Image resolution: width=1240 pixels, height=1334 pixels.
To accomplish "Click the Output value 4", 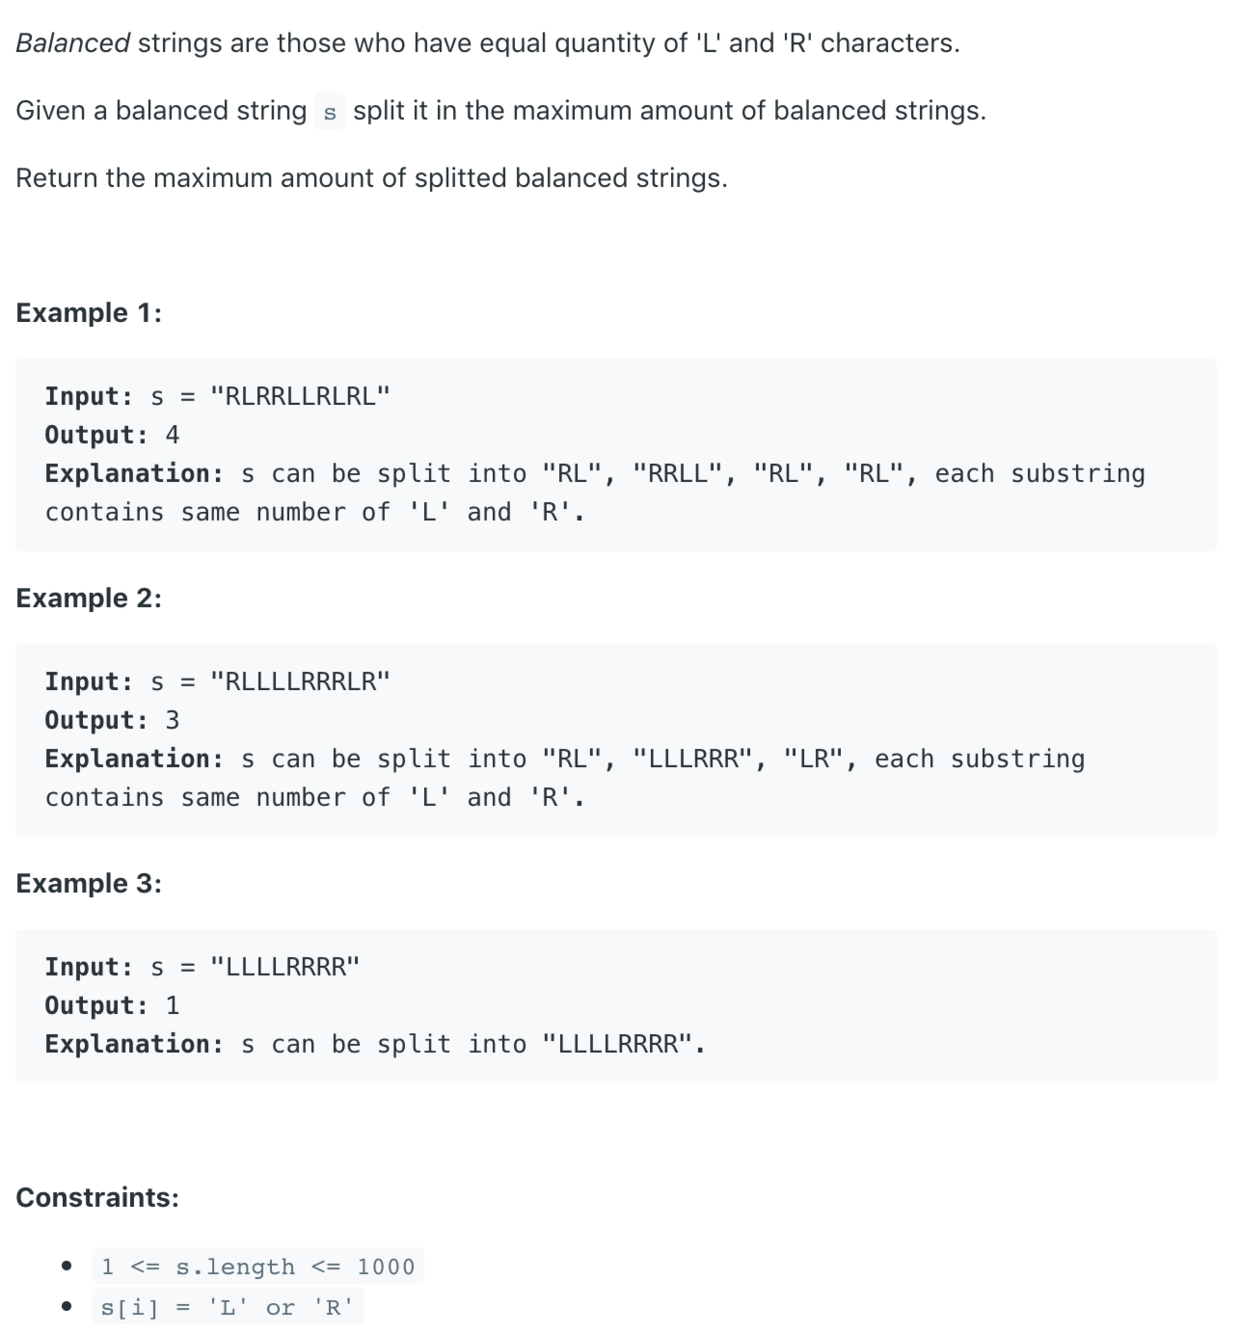I will (172, 435).
